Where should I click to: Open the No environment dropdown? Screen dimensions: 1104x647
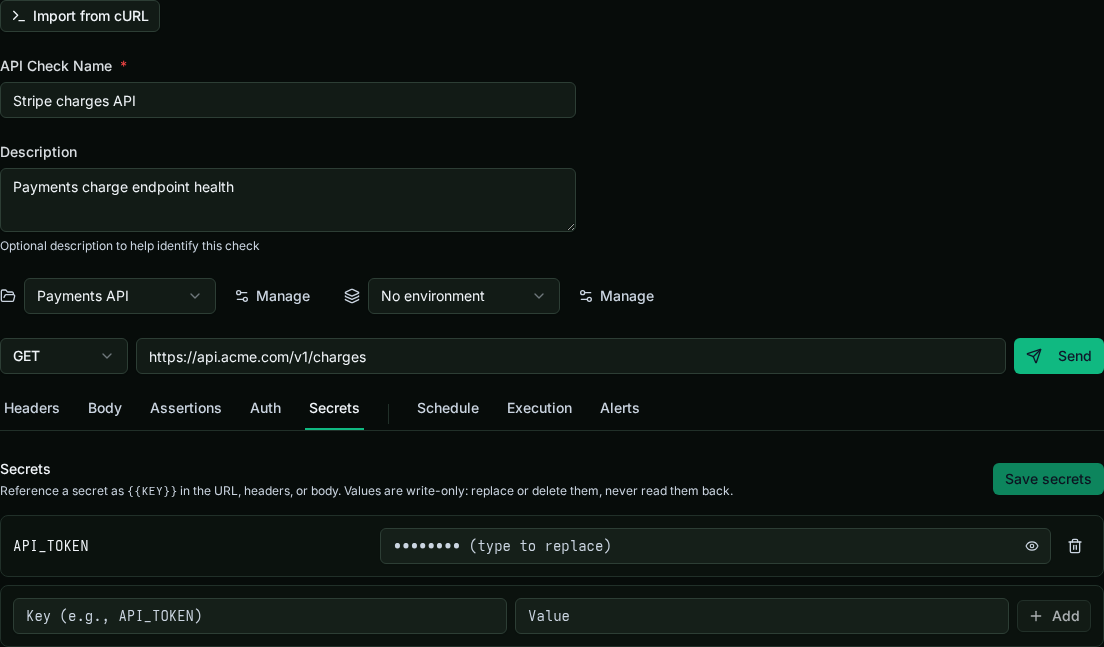tap(463, 296)
